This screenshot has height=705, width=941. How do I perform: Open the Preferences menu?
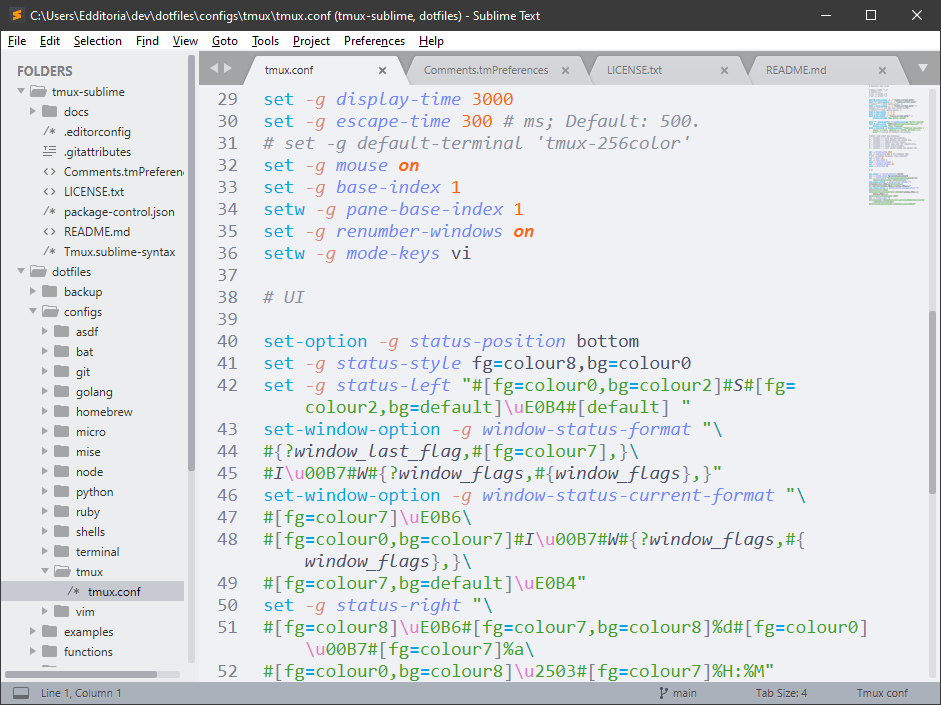[374, 41]
